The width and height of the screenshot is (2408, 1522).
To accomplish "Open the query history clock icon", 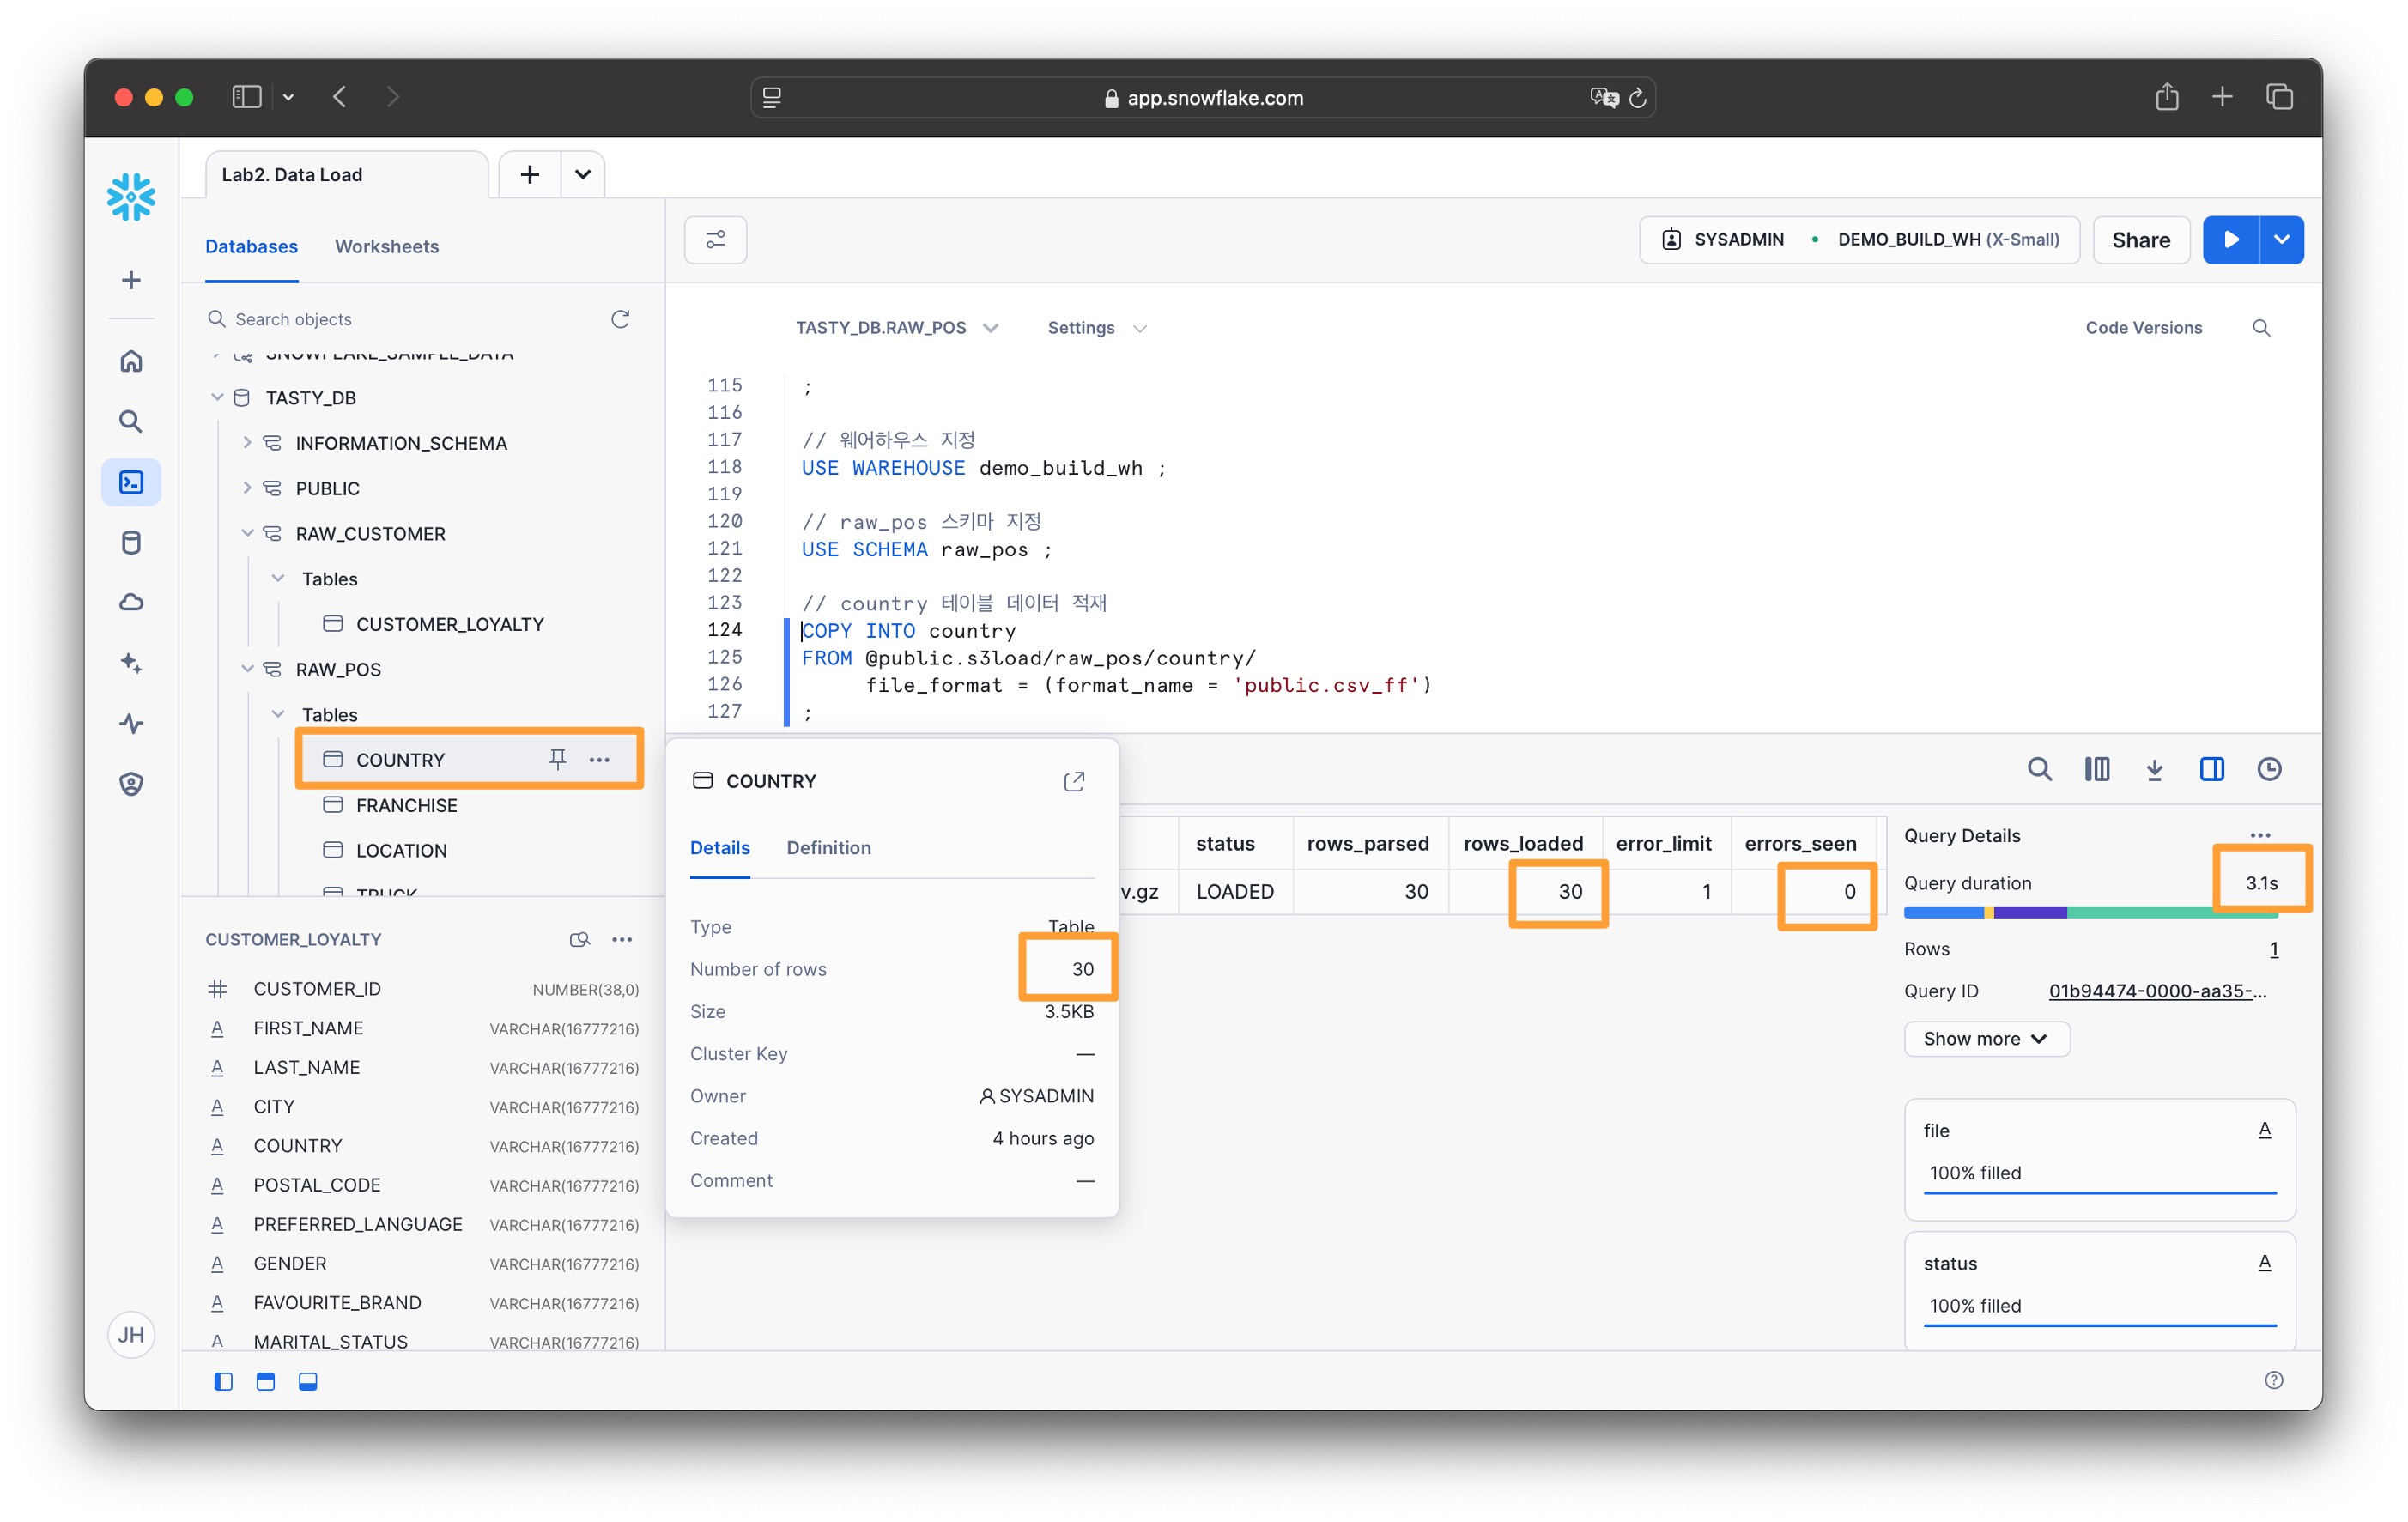I will (x=2269, y=769).
